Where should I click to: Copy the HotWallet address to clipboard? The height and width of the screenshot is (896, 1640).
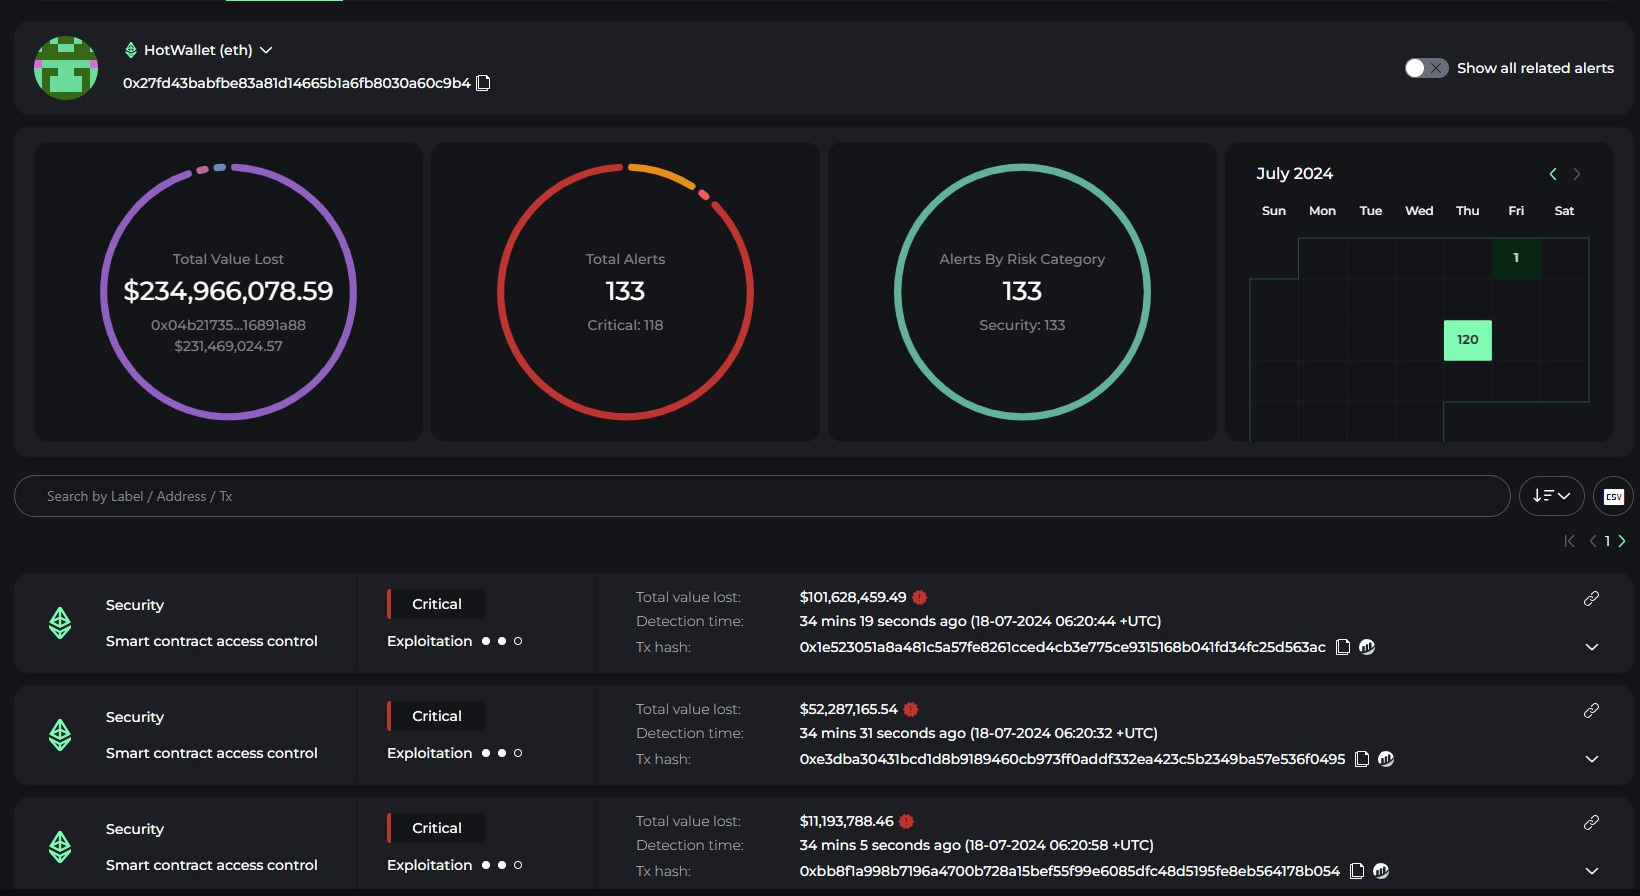click(483, 83)
